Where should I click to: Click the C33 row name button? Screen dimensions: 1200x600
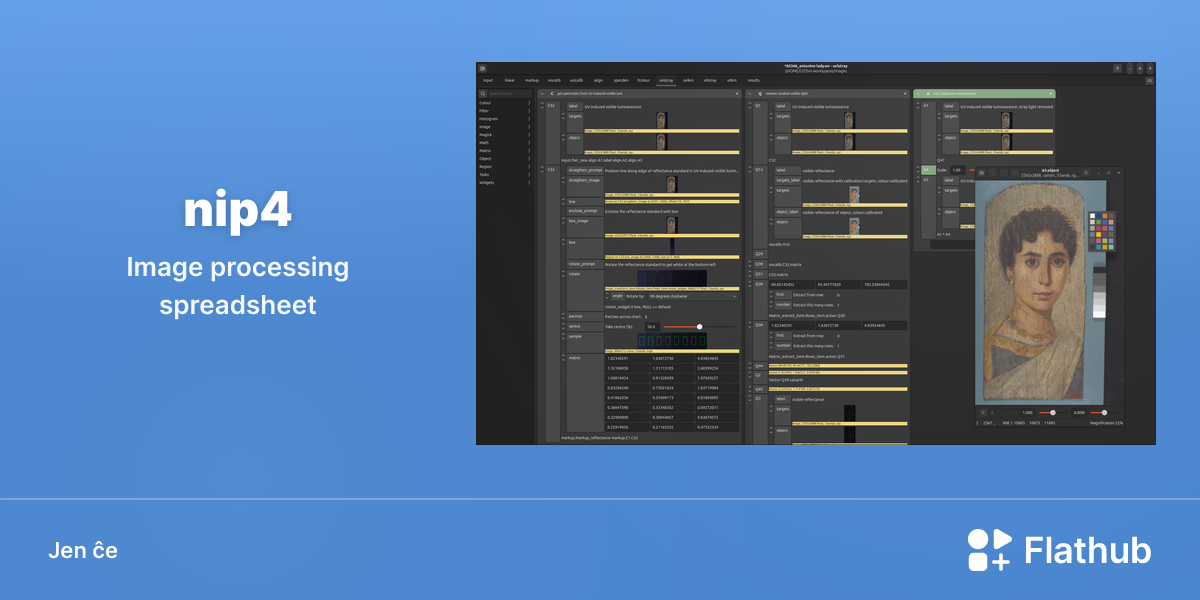(551, 169)
